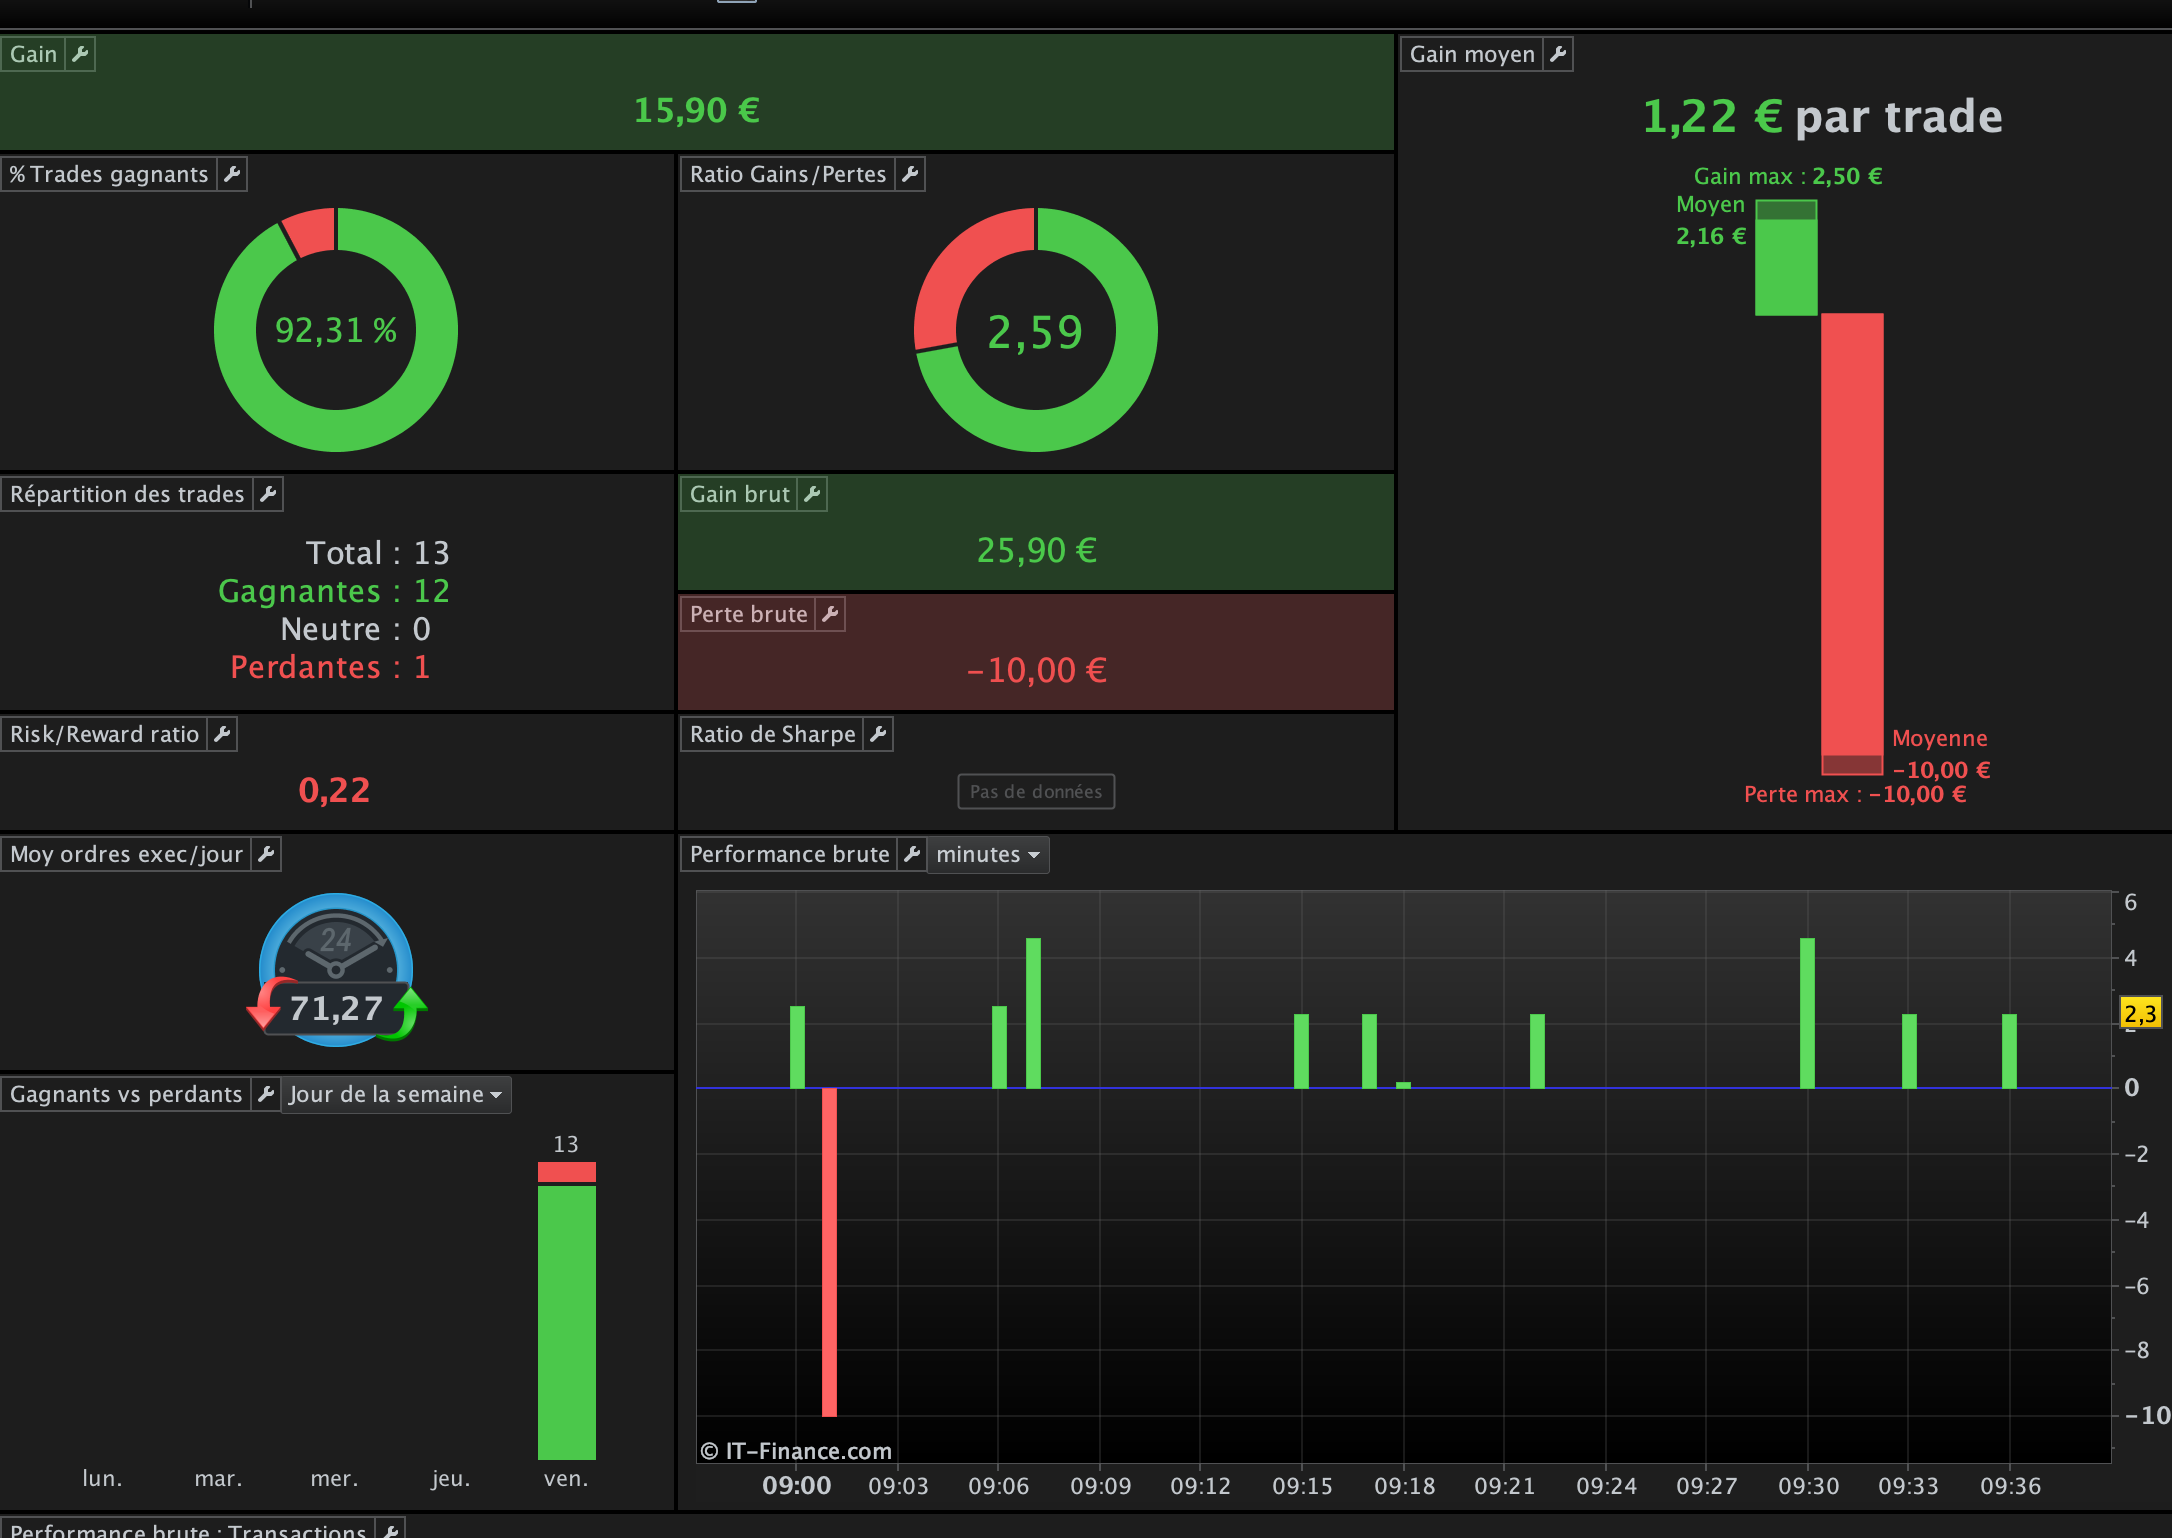Click the wrench icon next to Gain

pos(80,54)
